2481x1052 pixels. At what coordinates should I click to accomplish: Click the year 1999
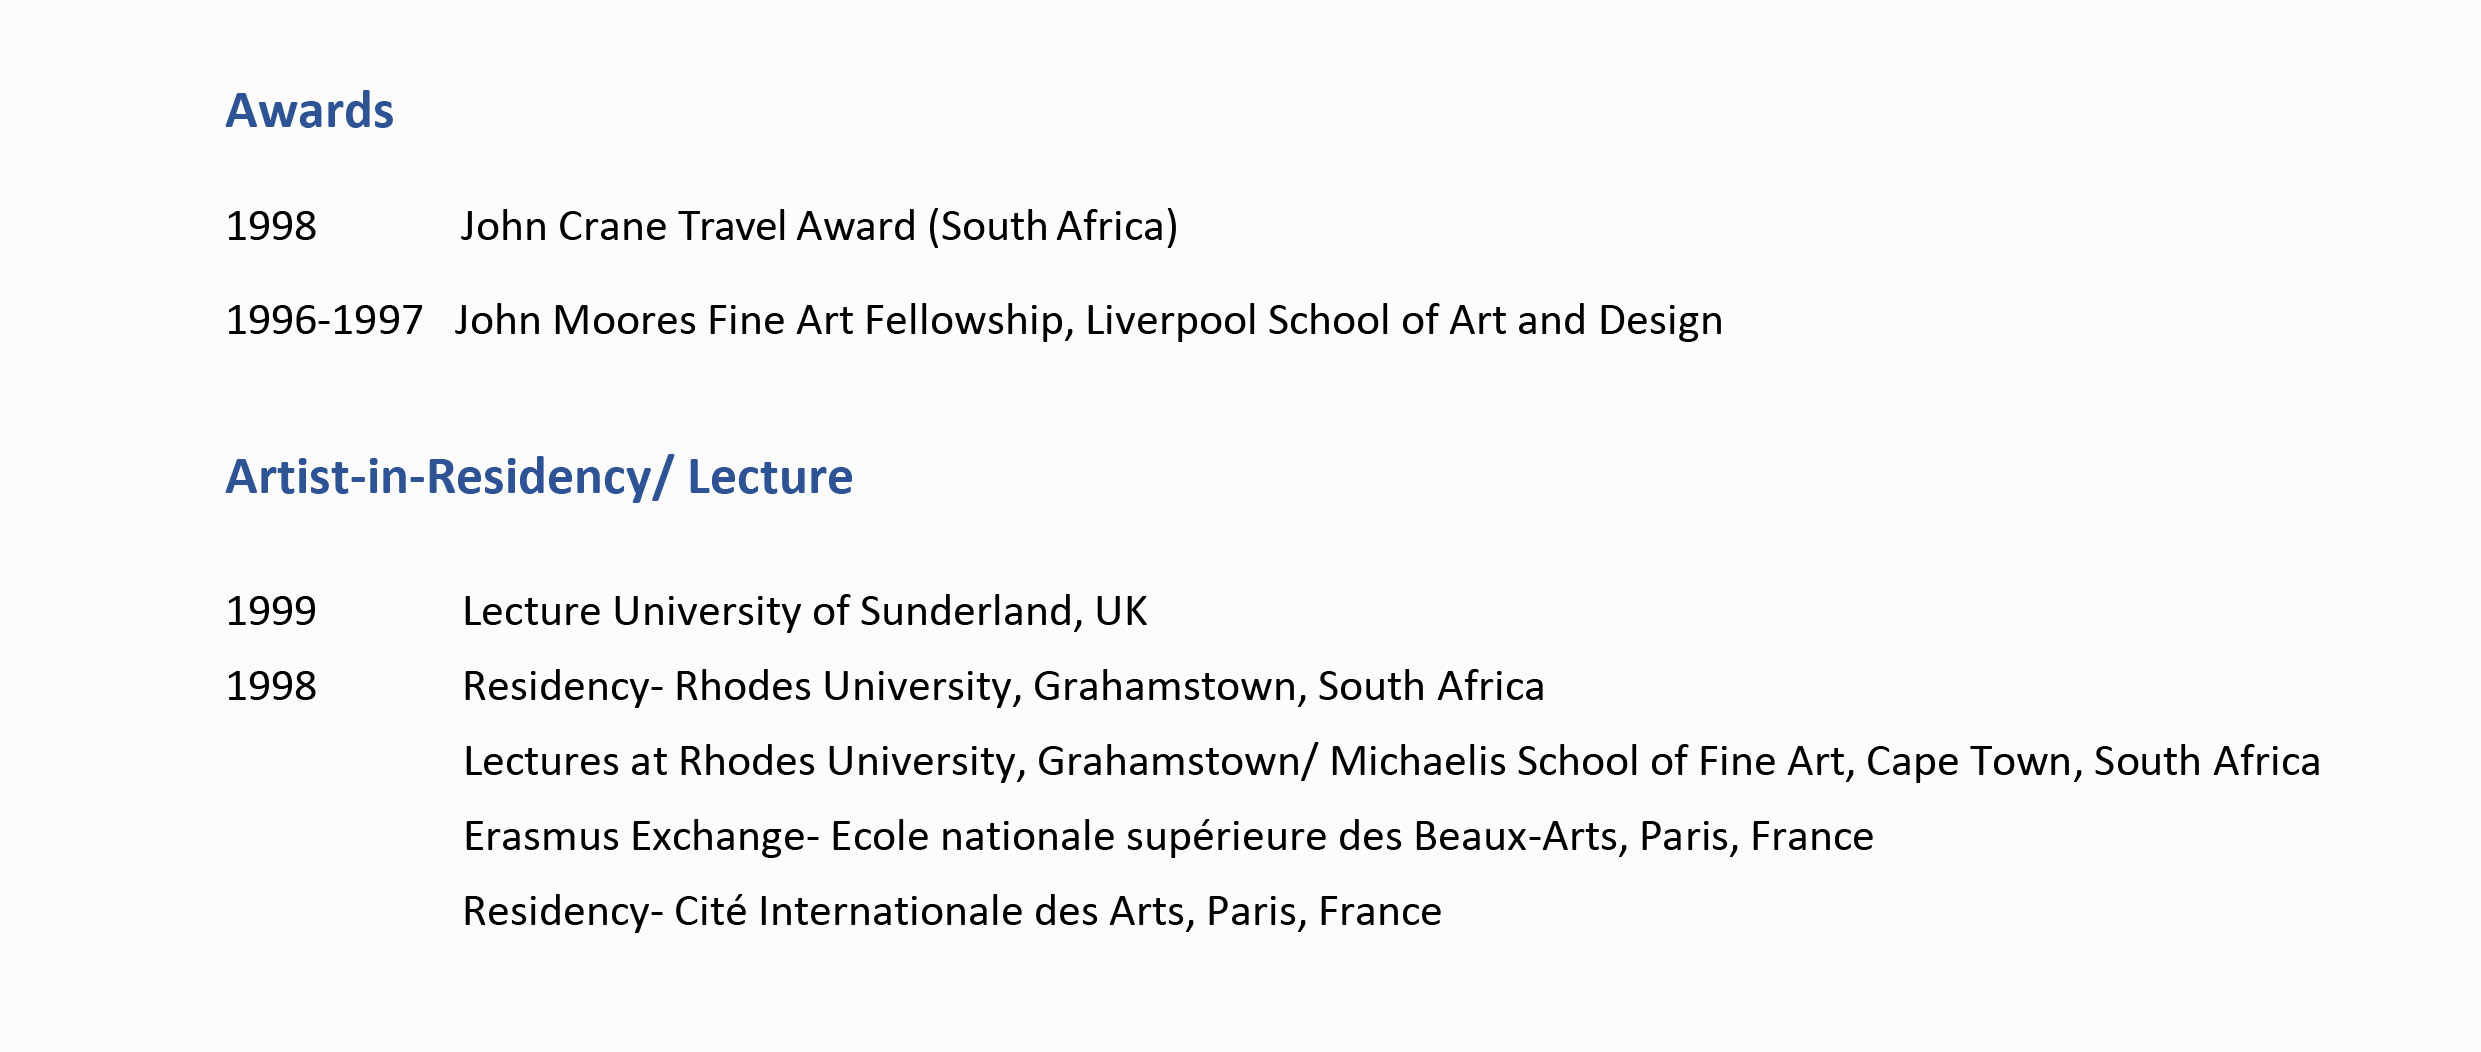271,612
